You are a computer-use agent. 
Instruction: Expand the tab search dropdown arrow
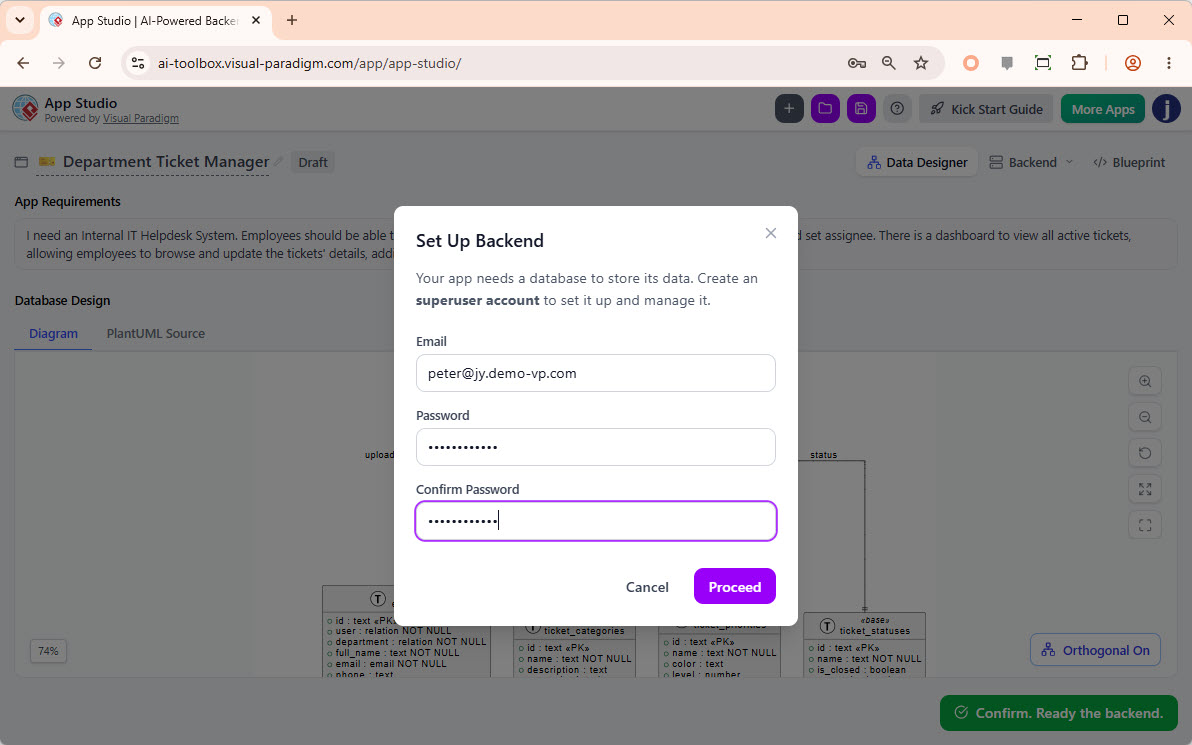(x=20, y=21)
